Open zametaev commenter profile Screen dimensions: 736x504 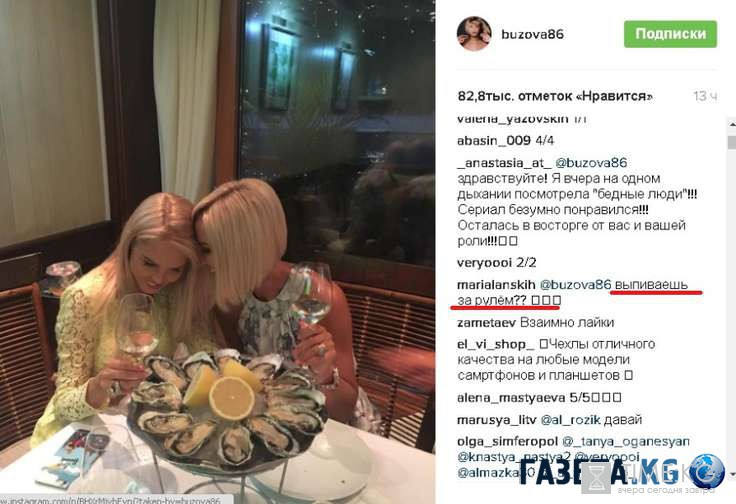pos(487,322)
